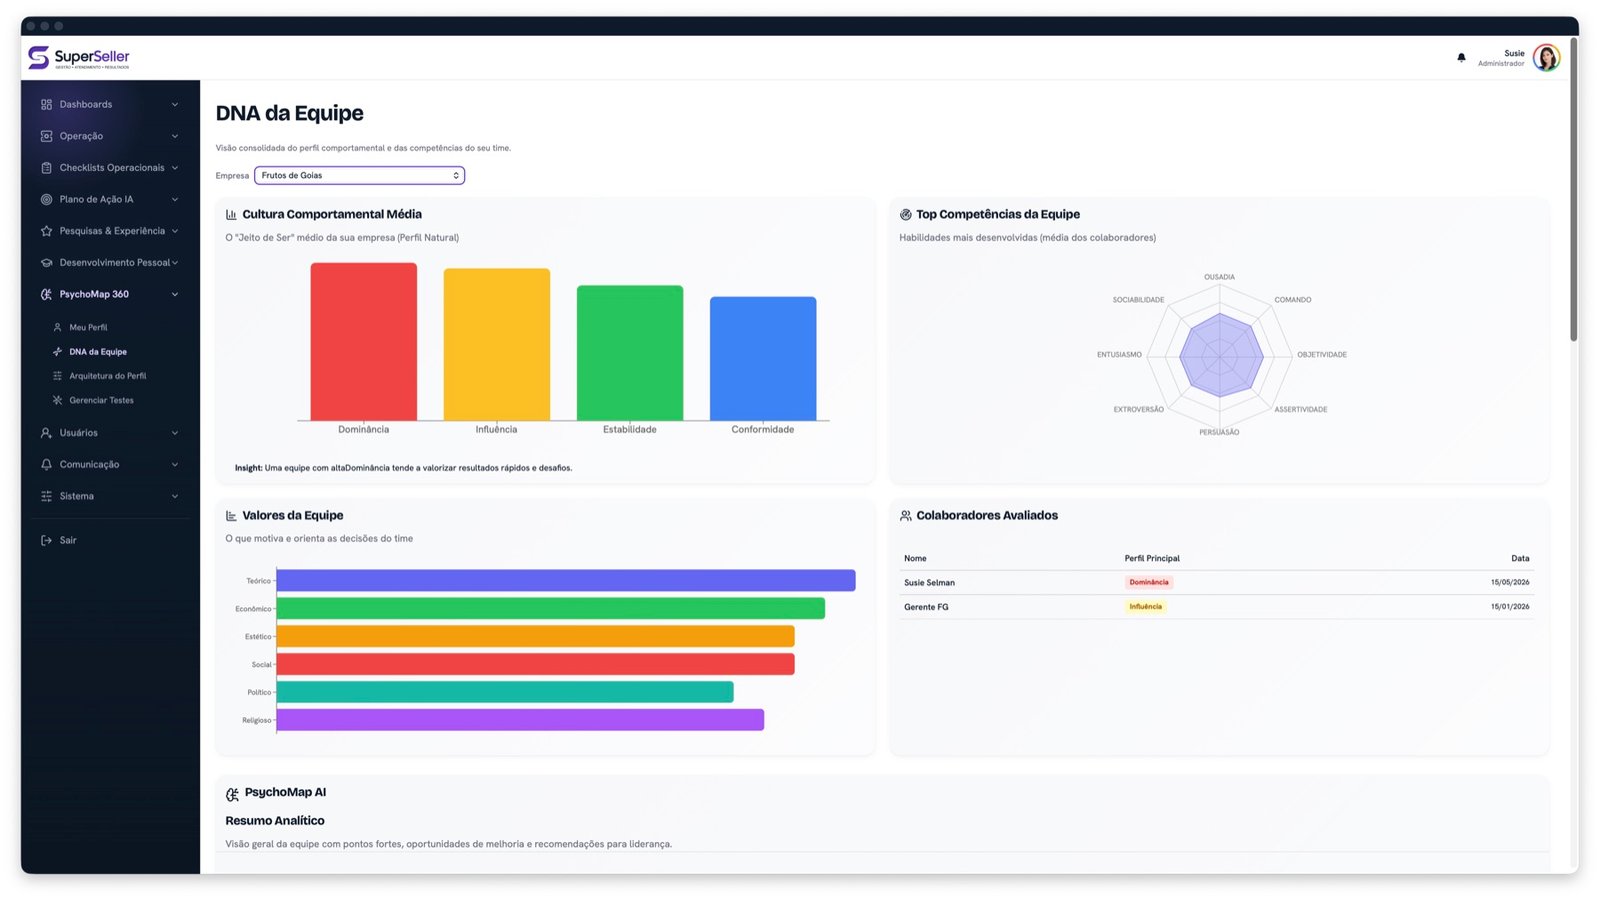The width and height of the screenshot is (1600, 900).
Task: Open Susie's profile avatar
Action: 1546,58
